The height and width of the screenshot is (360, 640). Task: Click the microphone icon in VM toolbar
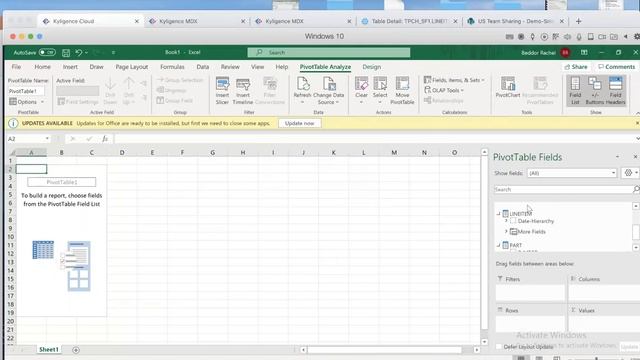[x=579, y=37]
